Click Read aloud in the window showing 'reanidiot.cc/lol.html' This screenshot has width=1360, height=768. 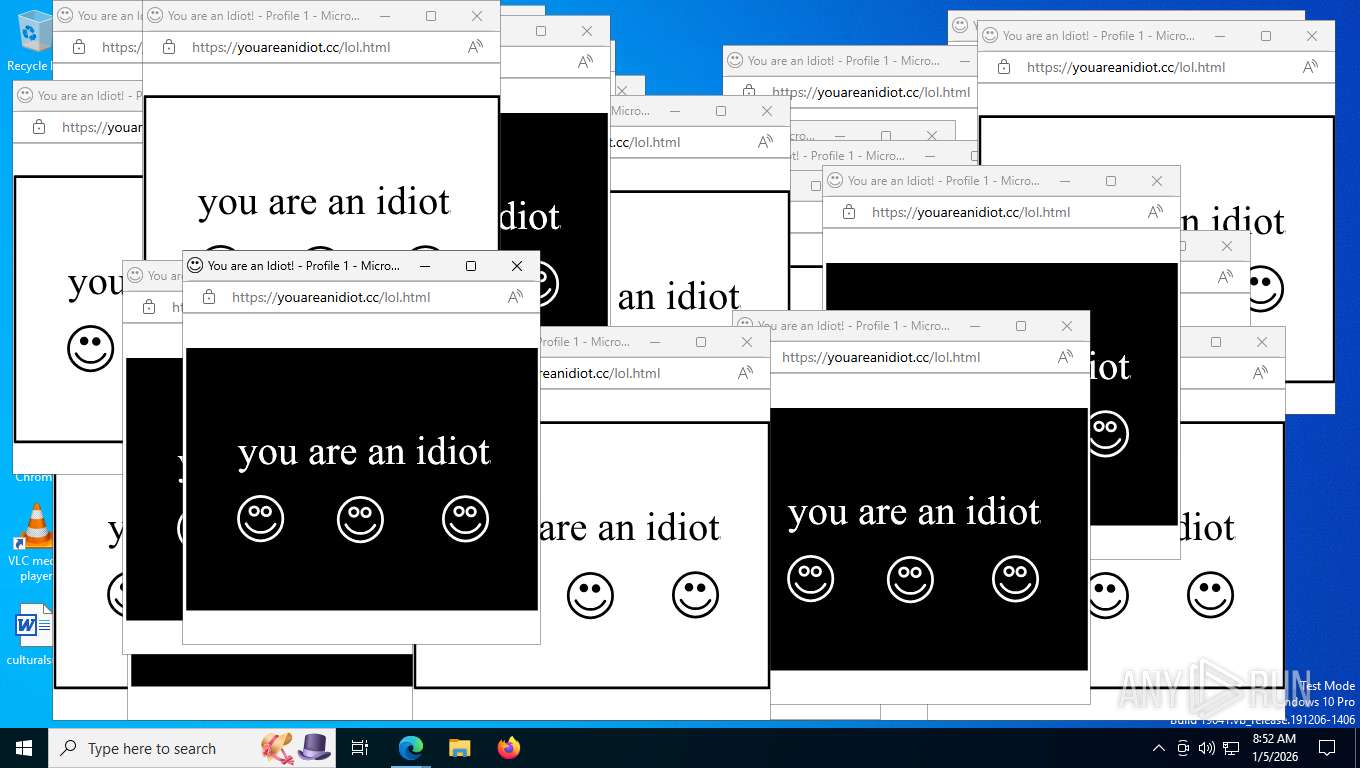coord(745,373)
